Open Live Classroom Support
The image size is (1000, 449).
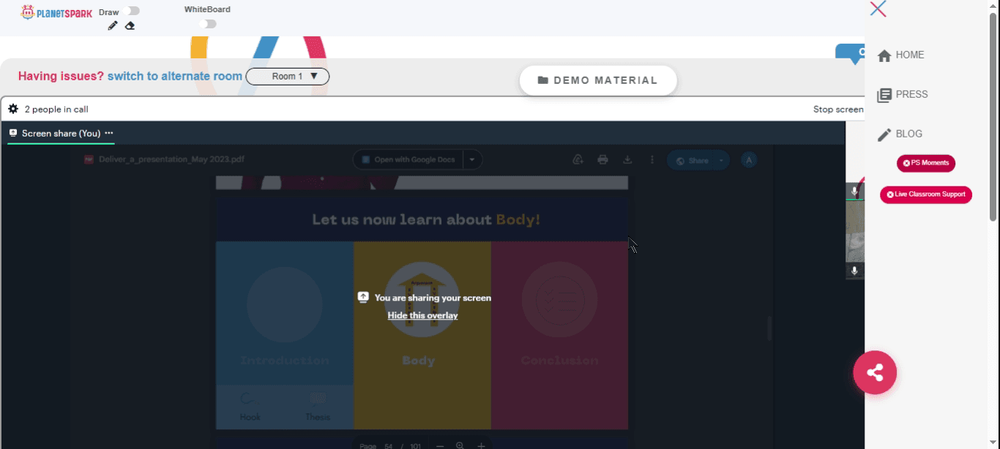pyautogui.click(x=926, y=195)
